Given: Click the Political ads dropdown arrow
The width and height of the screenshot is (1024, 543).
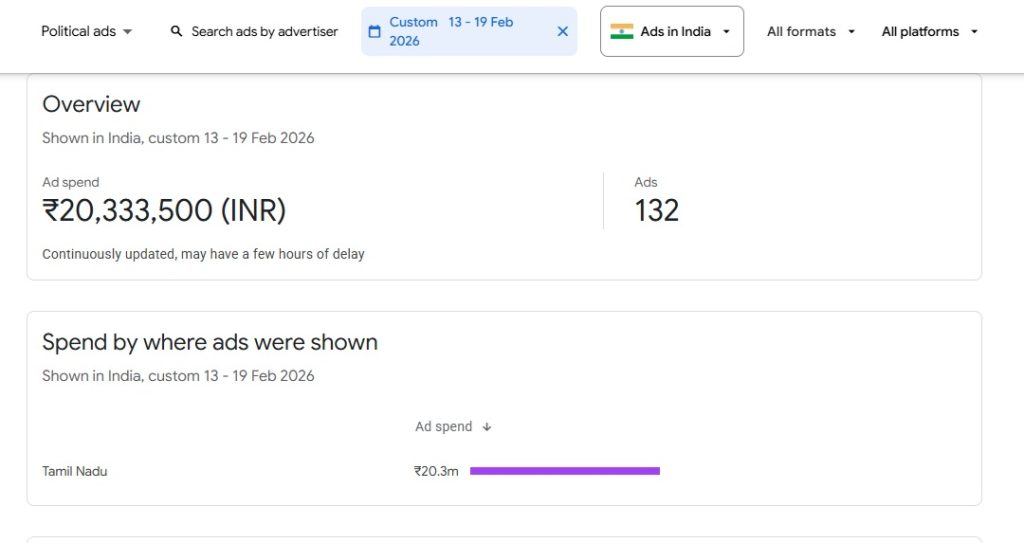Looking at the screenshot, I should pos(128,32).
